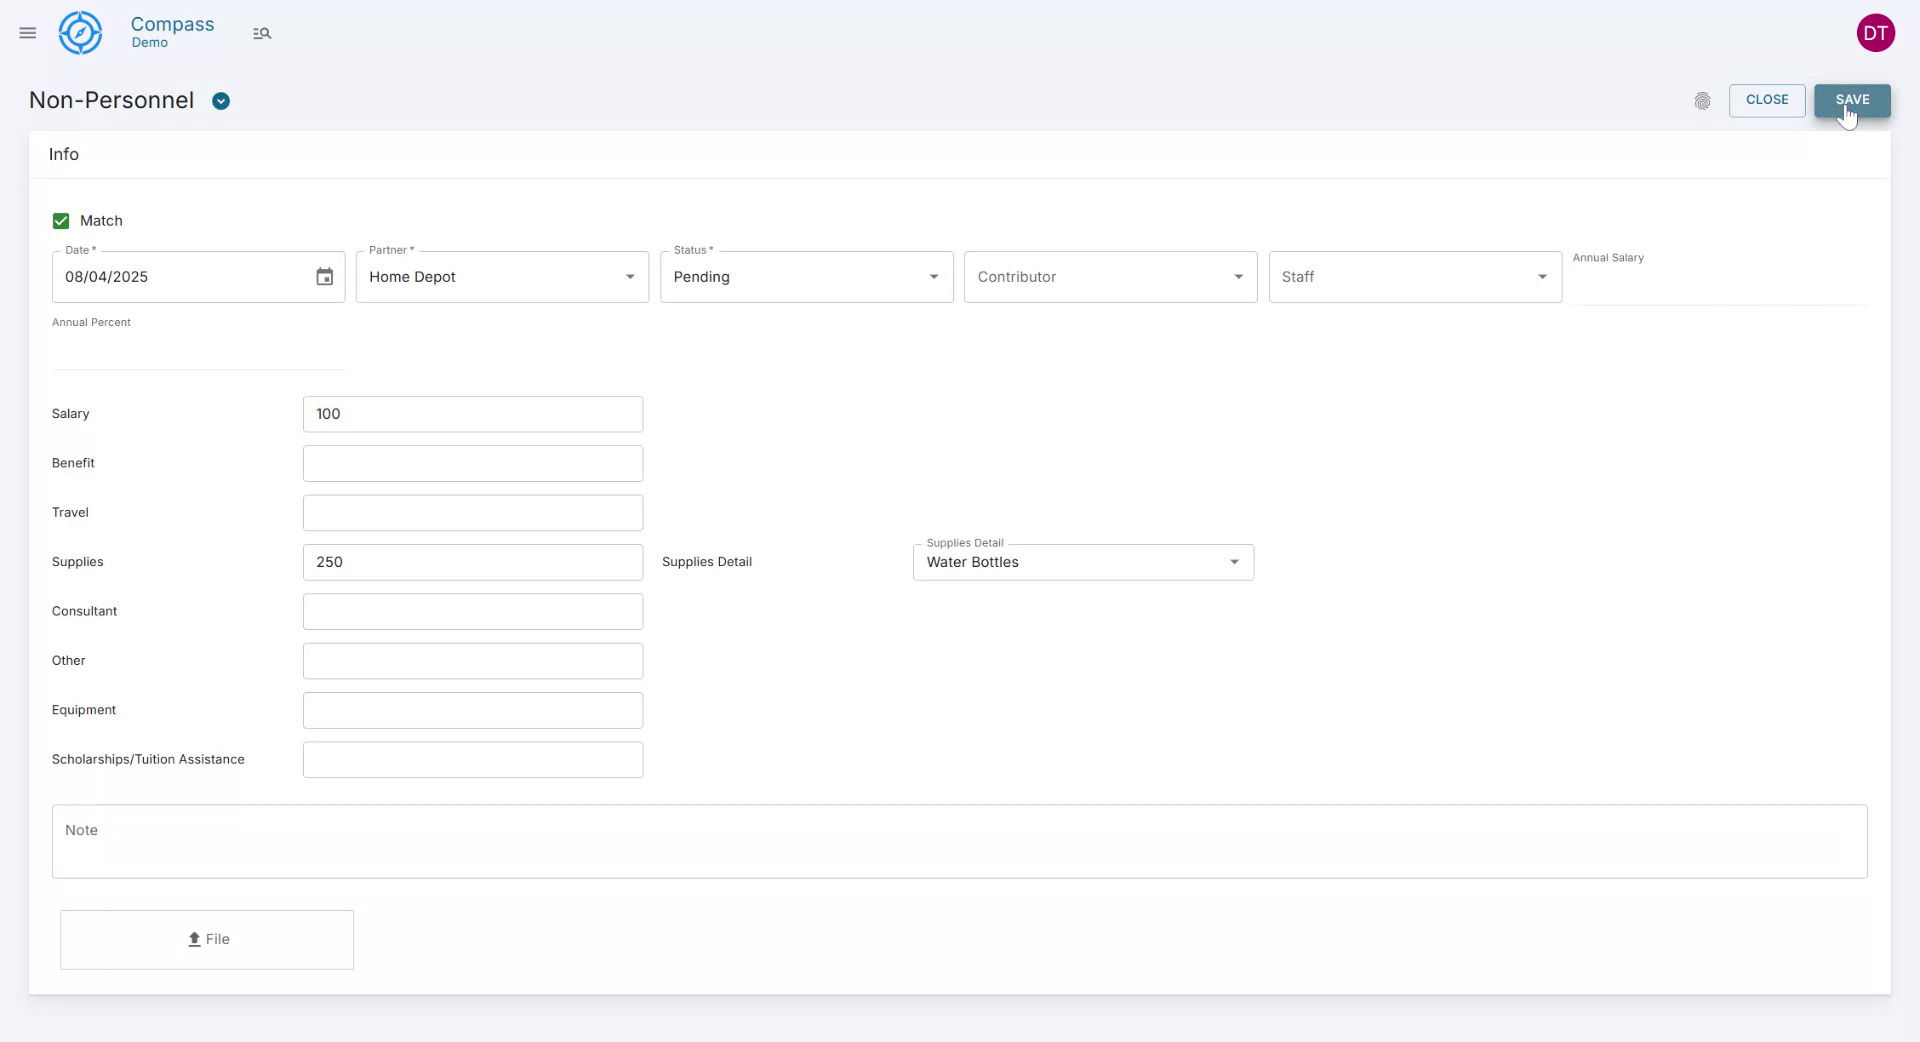Viewport: 1920px width, 1042px height.
Task: Click the CLOSE button
Action: coord(1767,100)
